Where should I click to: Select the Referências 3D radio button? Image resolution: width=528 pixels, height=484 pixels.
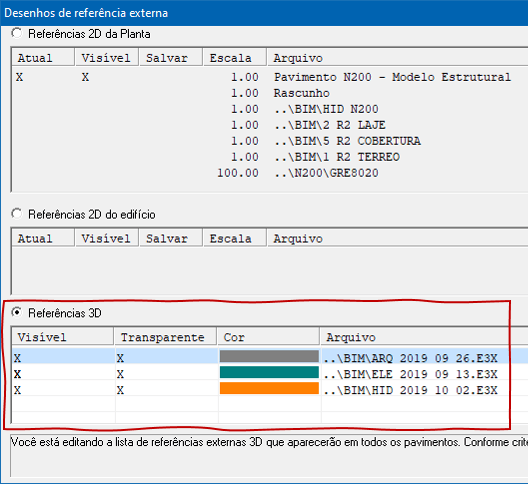pos(16,313)
